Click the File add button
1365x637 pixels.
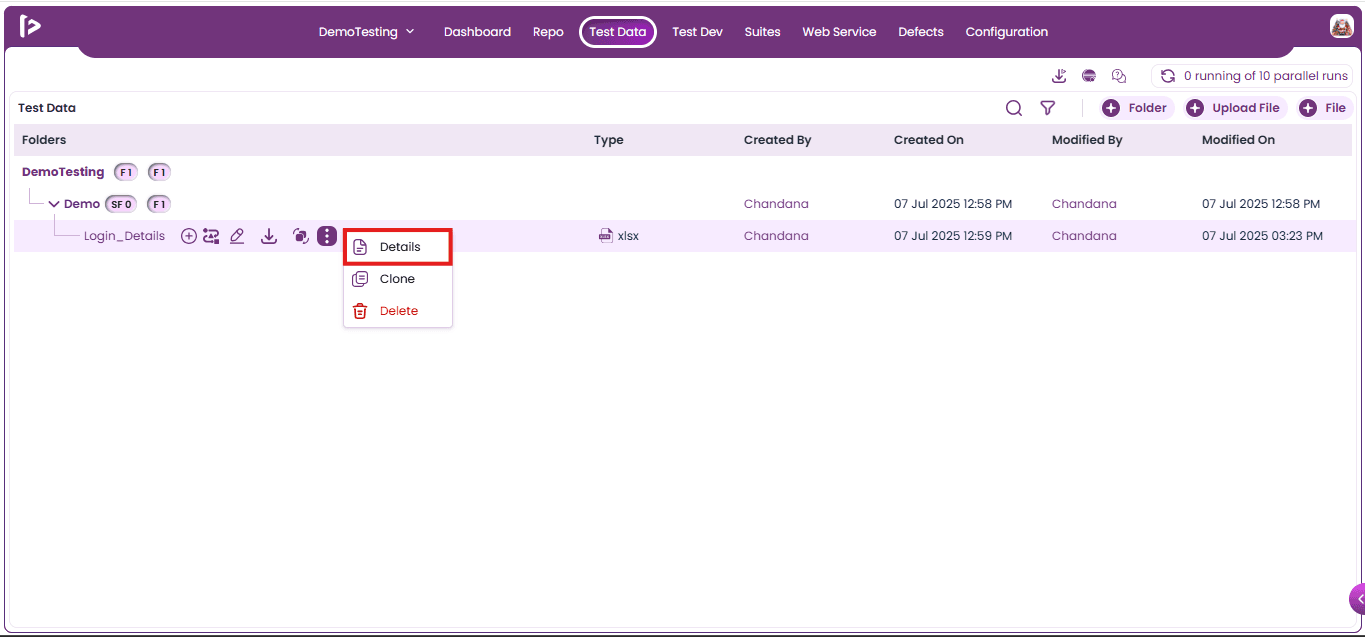[1324, 108]
